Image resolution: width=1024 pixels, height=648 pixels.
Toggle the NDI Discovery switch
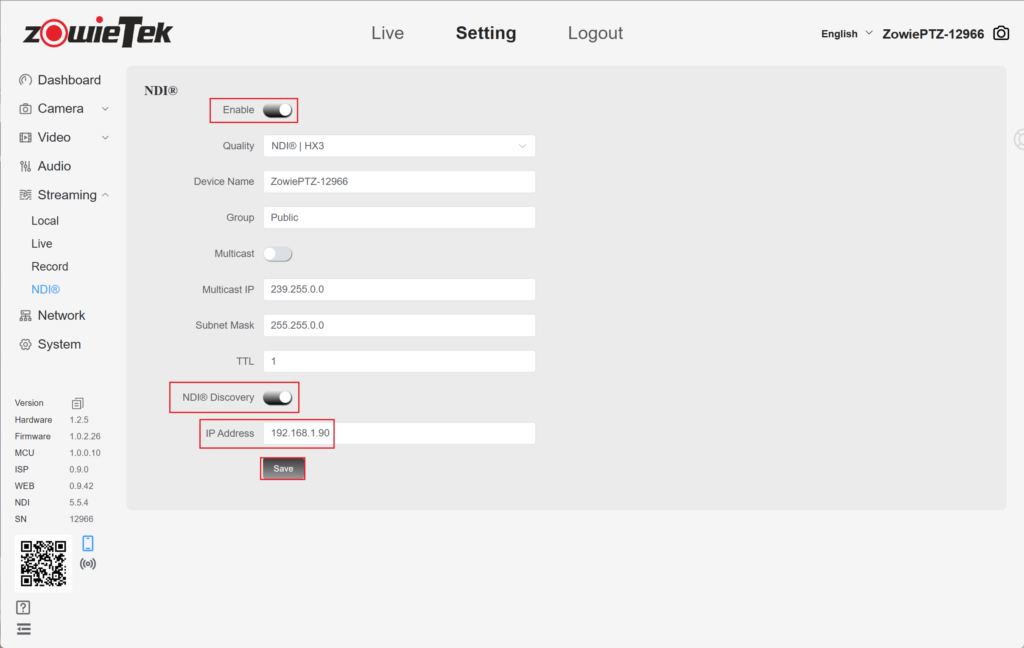278,398
